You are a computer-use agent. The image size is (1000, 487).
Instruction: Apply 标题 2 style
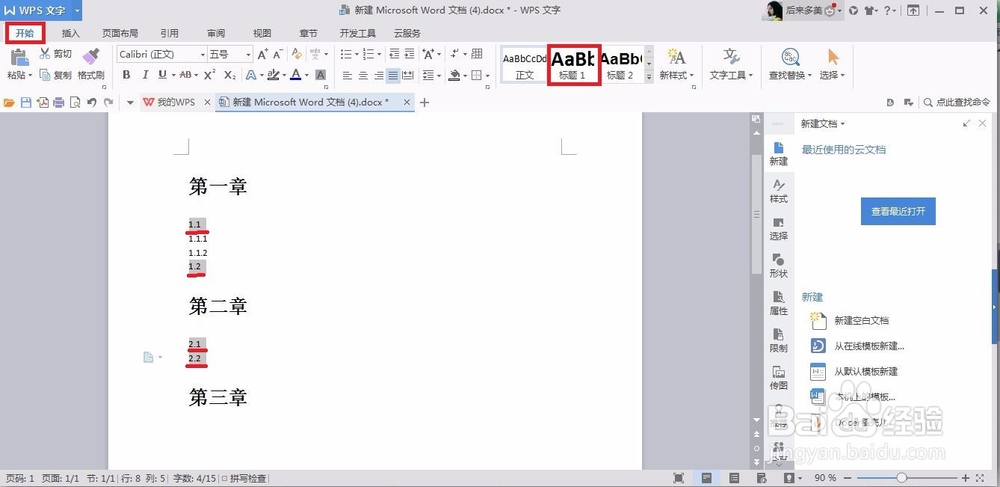point(621,64)
